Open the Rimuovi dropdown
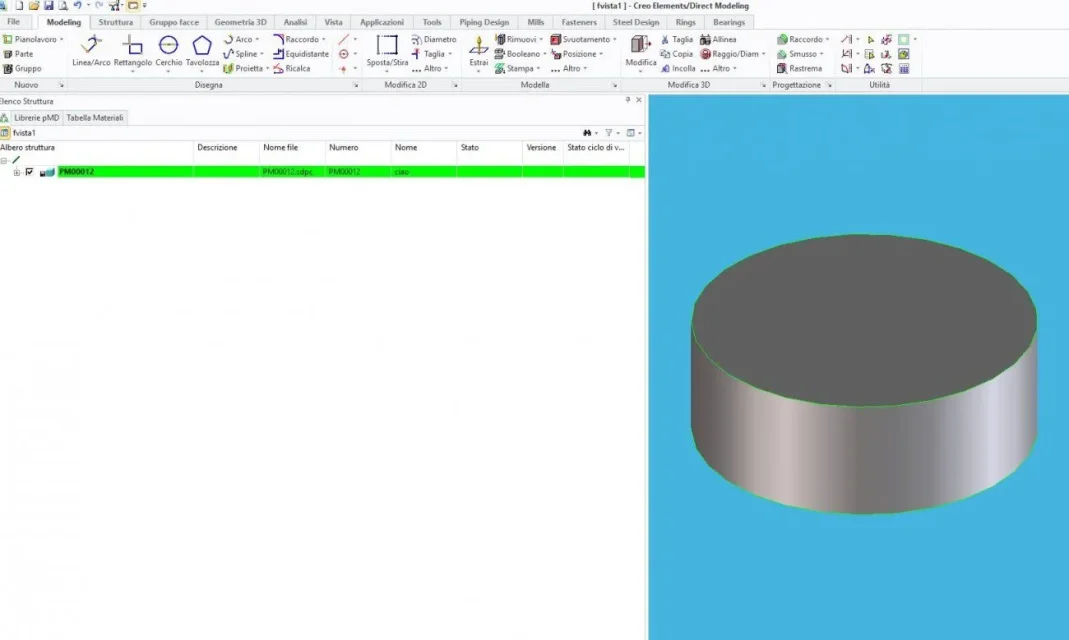This screenshot has height=640, width=1069. pyautogui.click(x=541, y=40)
